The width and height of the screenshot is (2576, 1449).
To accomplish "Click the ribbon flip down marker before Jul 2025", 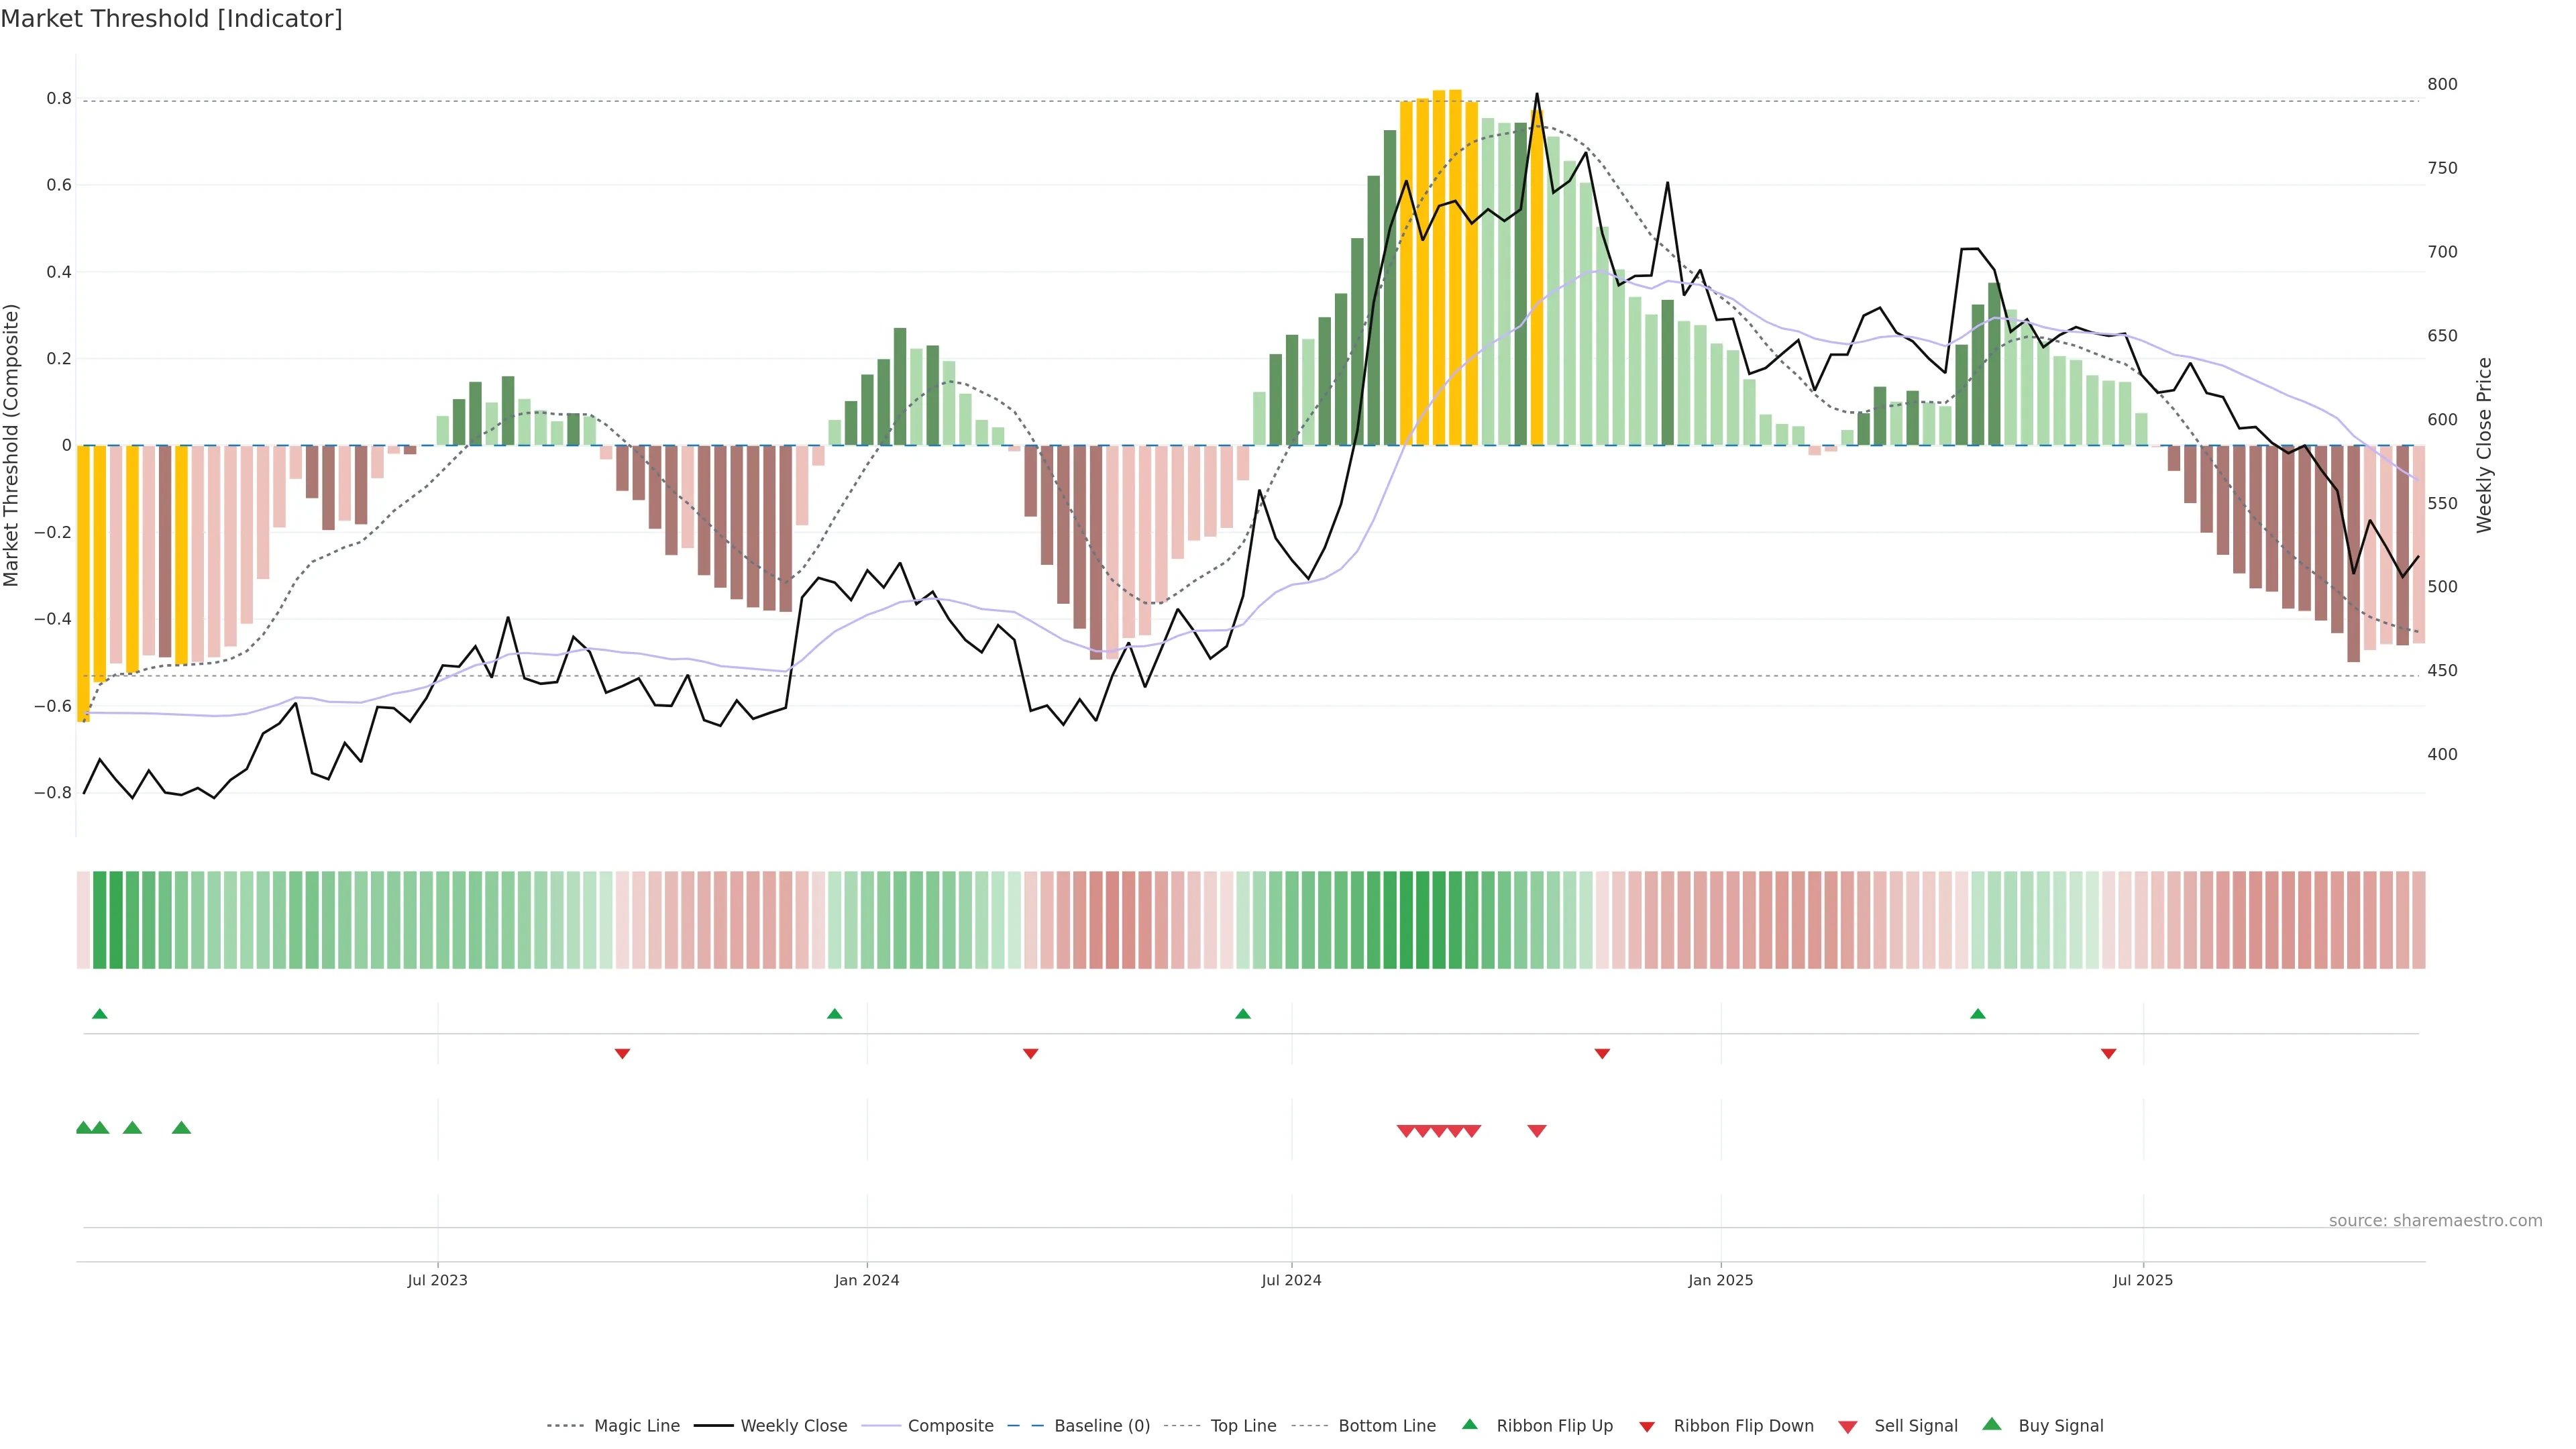I will [2108, 1054].
